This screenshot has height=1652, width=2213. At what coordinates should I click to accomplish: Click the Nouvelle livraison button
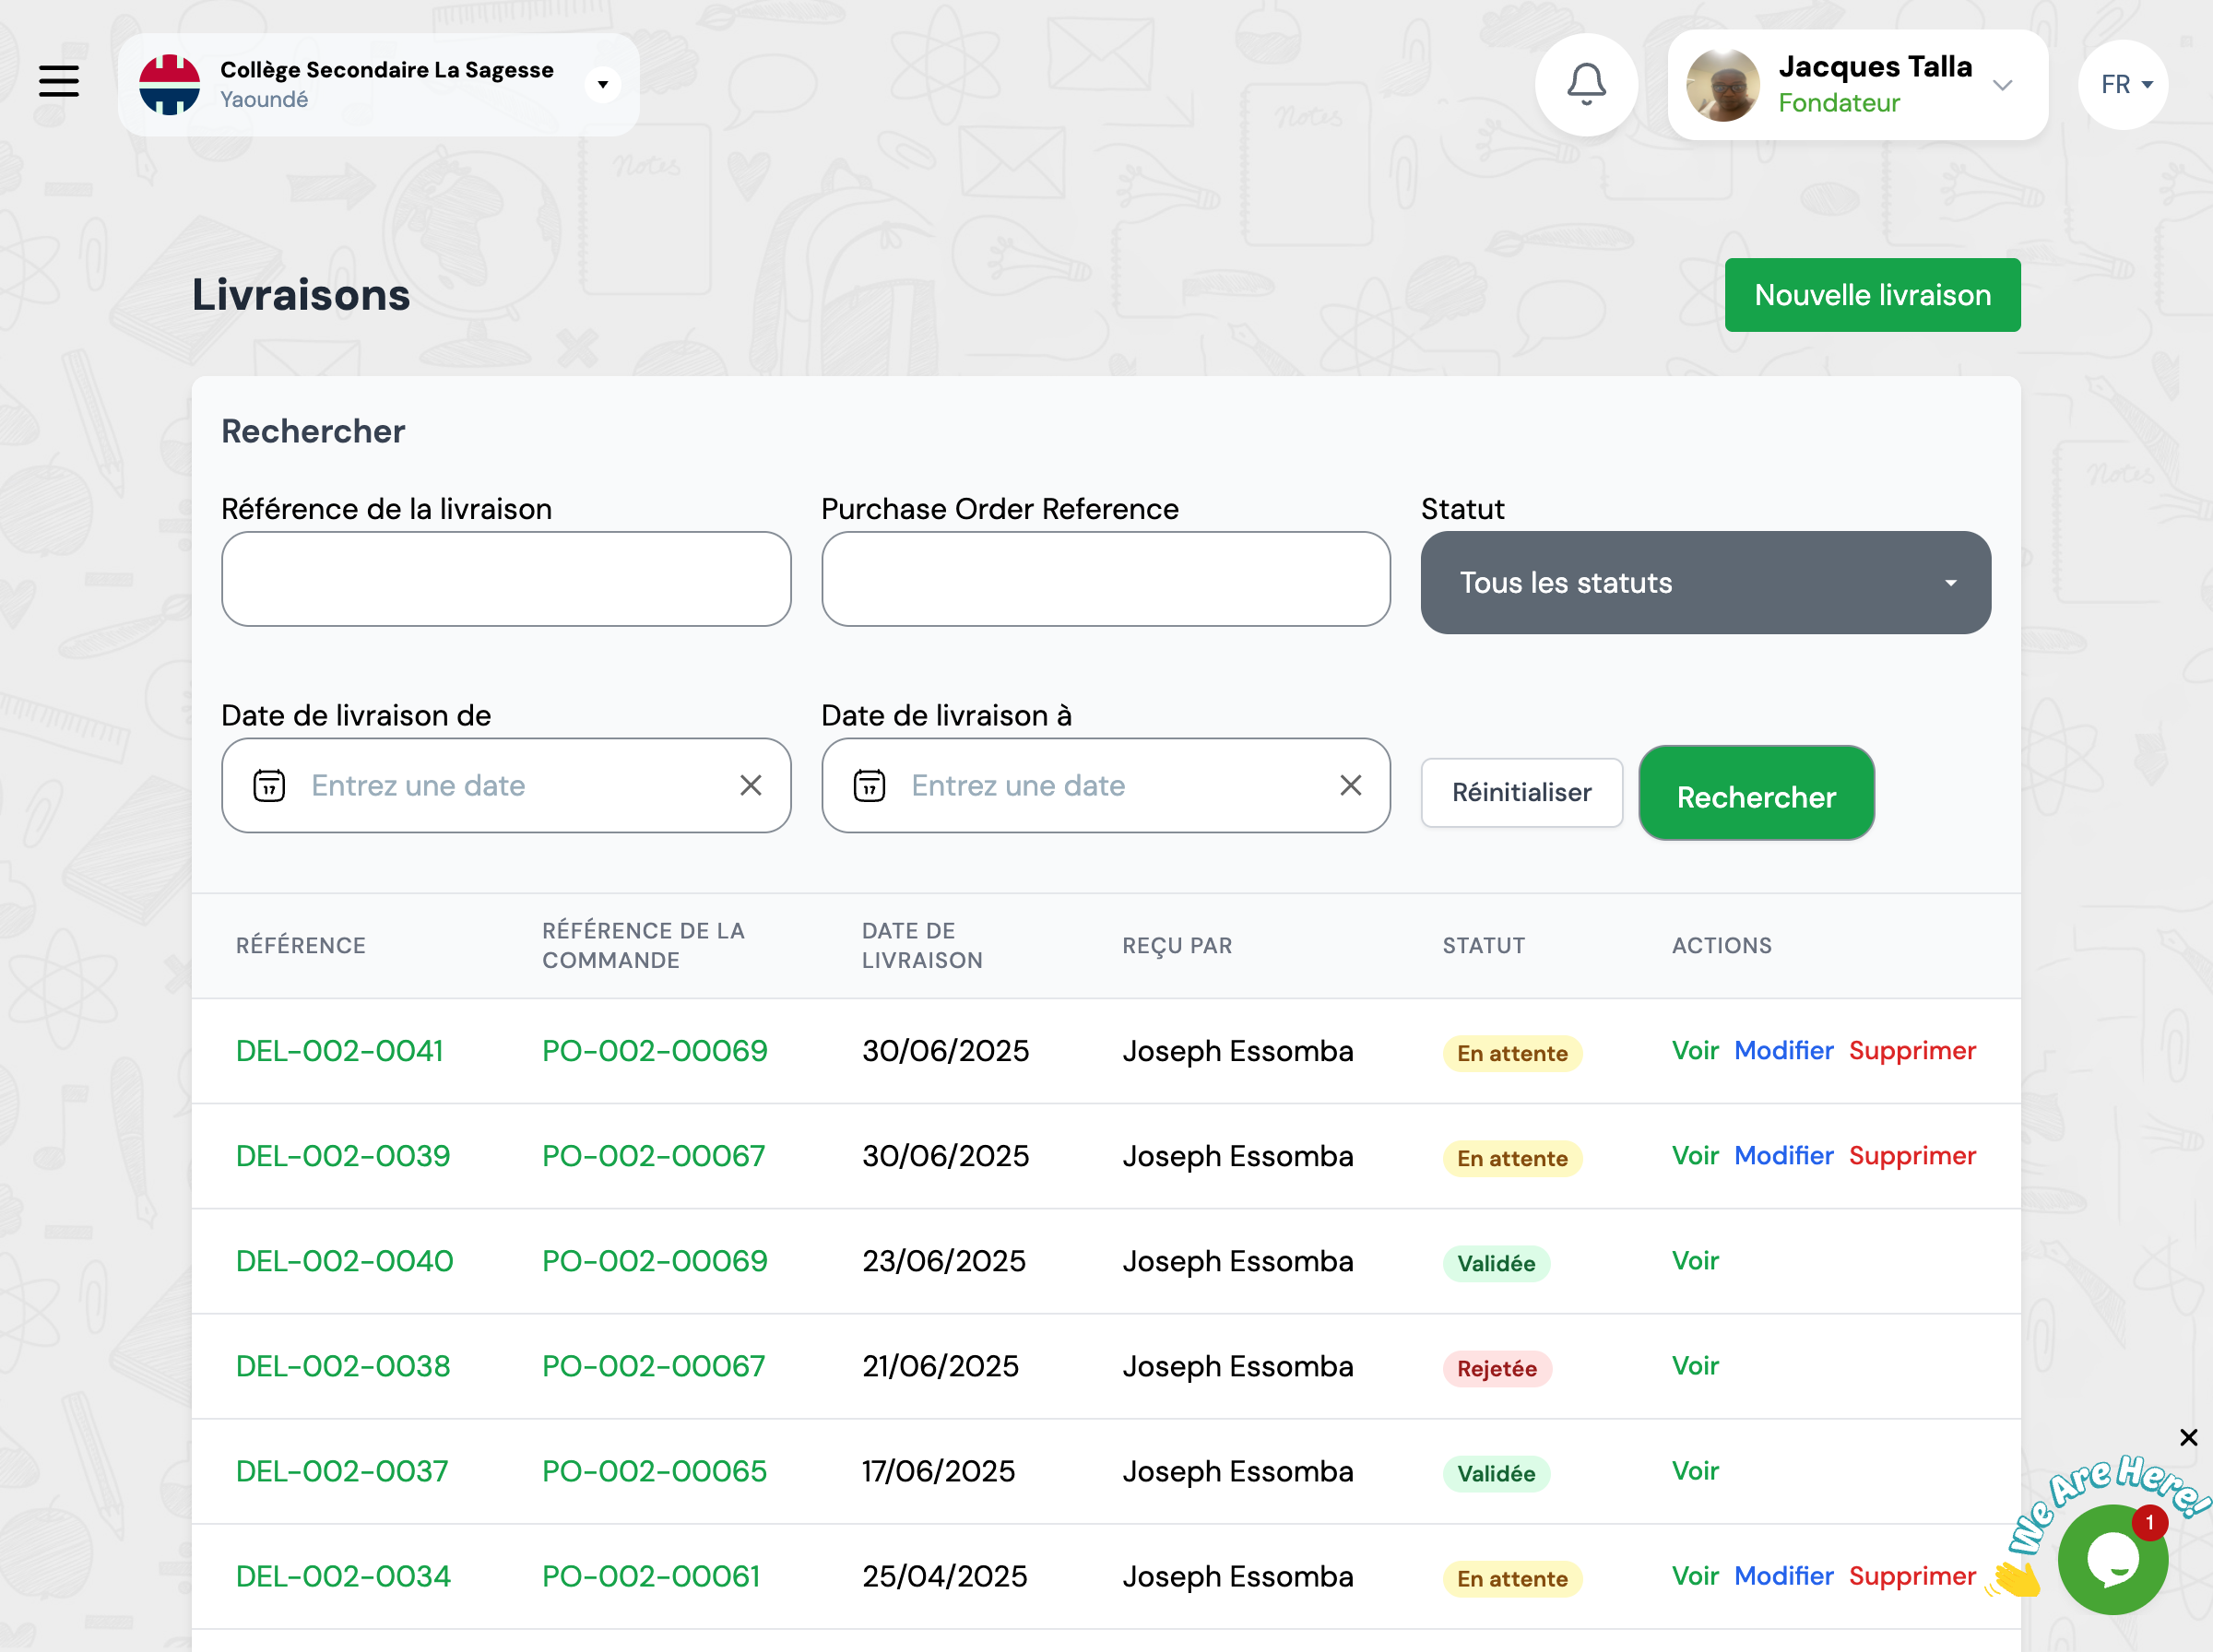coord(1872,295)
